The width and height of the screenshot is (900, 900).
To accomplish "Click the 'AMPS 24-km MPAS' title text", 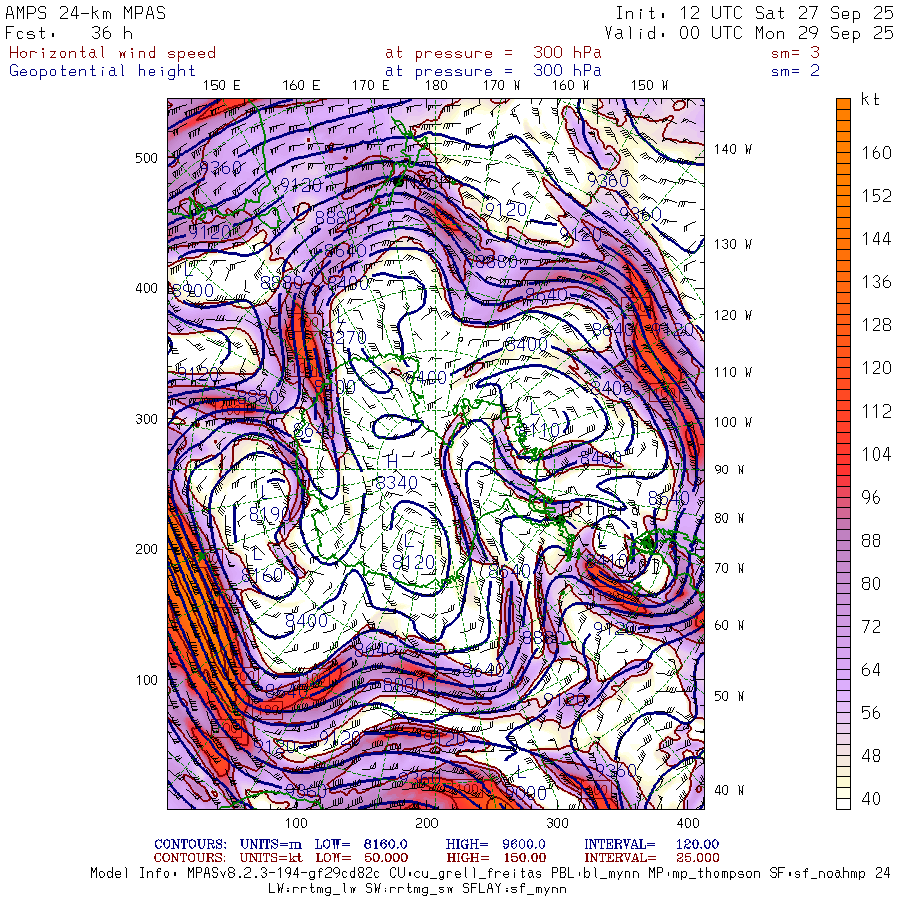I will [x=86, y=13].
